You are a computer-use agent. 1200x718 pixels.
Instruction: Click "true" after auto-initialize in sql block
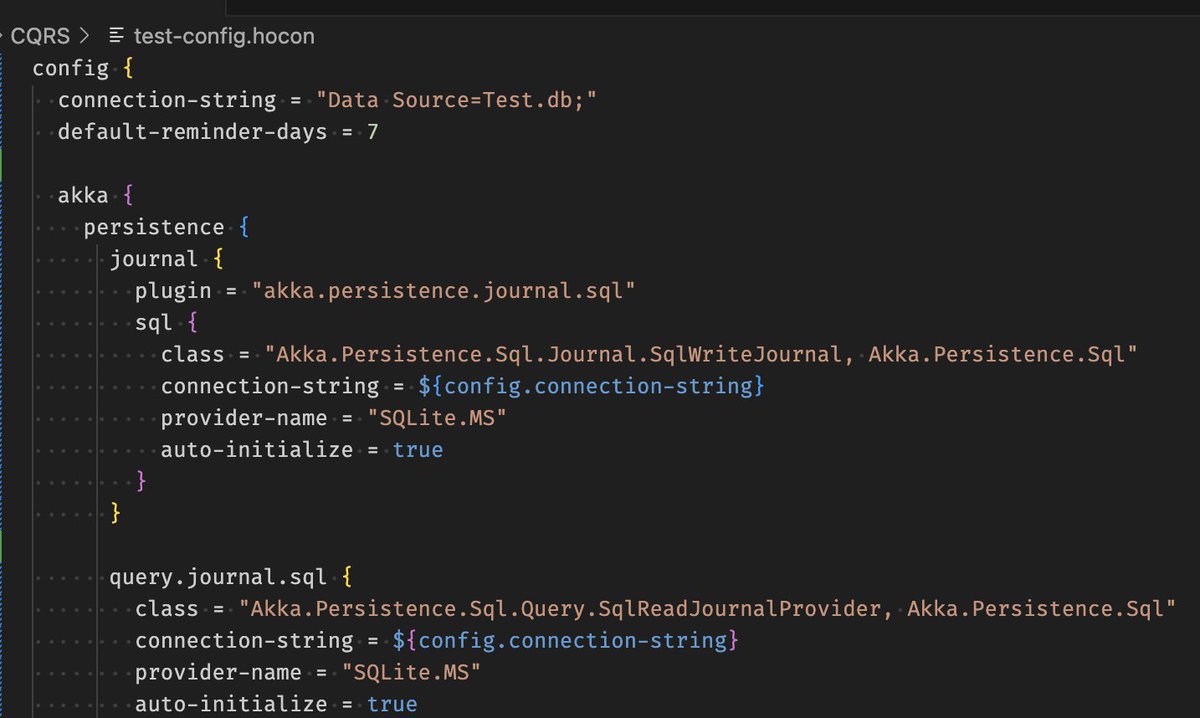418,450
